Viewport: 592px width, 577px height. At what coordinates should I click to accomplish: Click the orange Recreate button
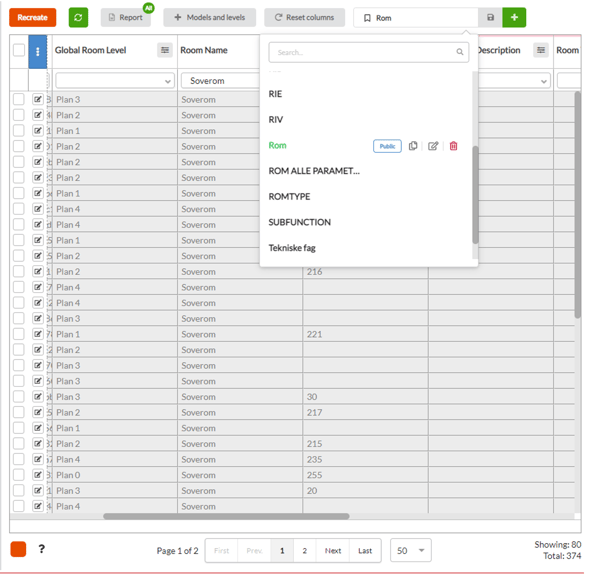coord(32,17)
